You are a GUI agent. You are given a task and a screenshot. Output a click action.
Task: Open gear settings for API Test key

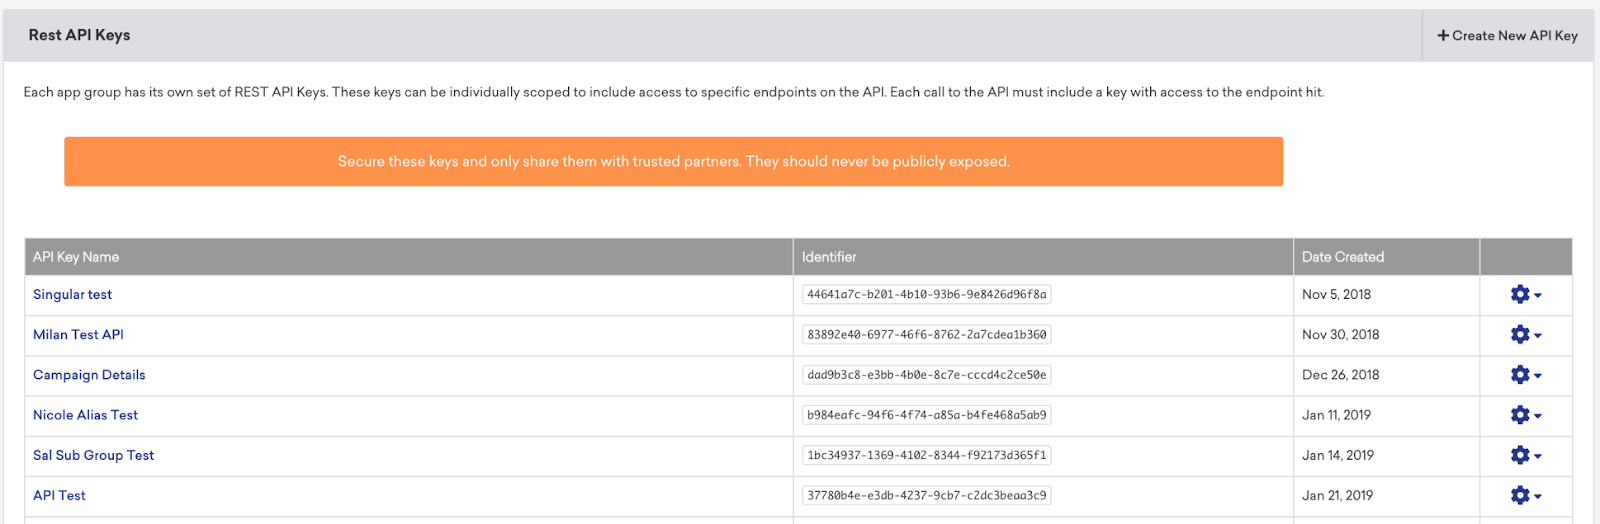click(x=1525, y=495)
